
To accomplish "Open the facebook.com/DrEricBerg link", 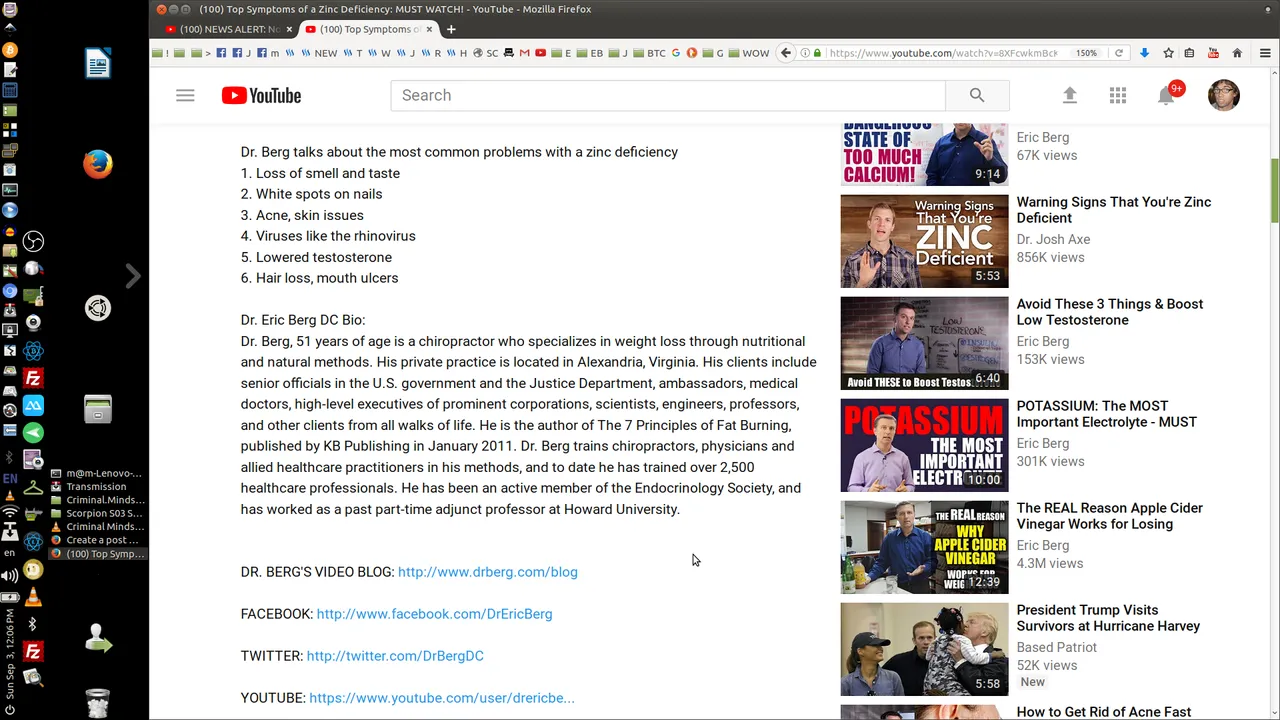I will (x=434, y=614).
